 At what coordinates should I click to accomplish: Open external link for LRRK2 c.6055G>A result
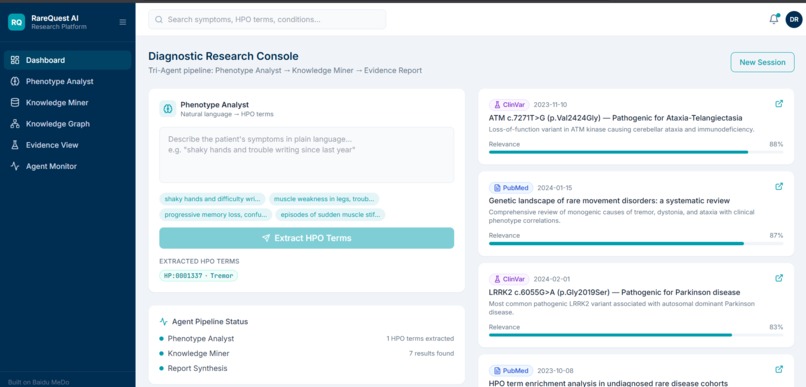tap(779, 278)
